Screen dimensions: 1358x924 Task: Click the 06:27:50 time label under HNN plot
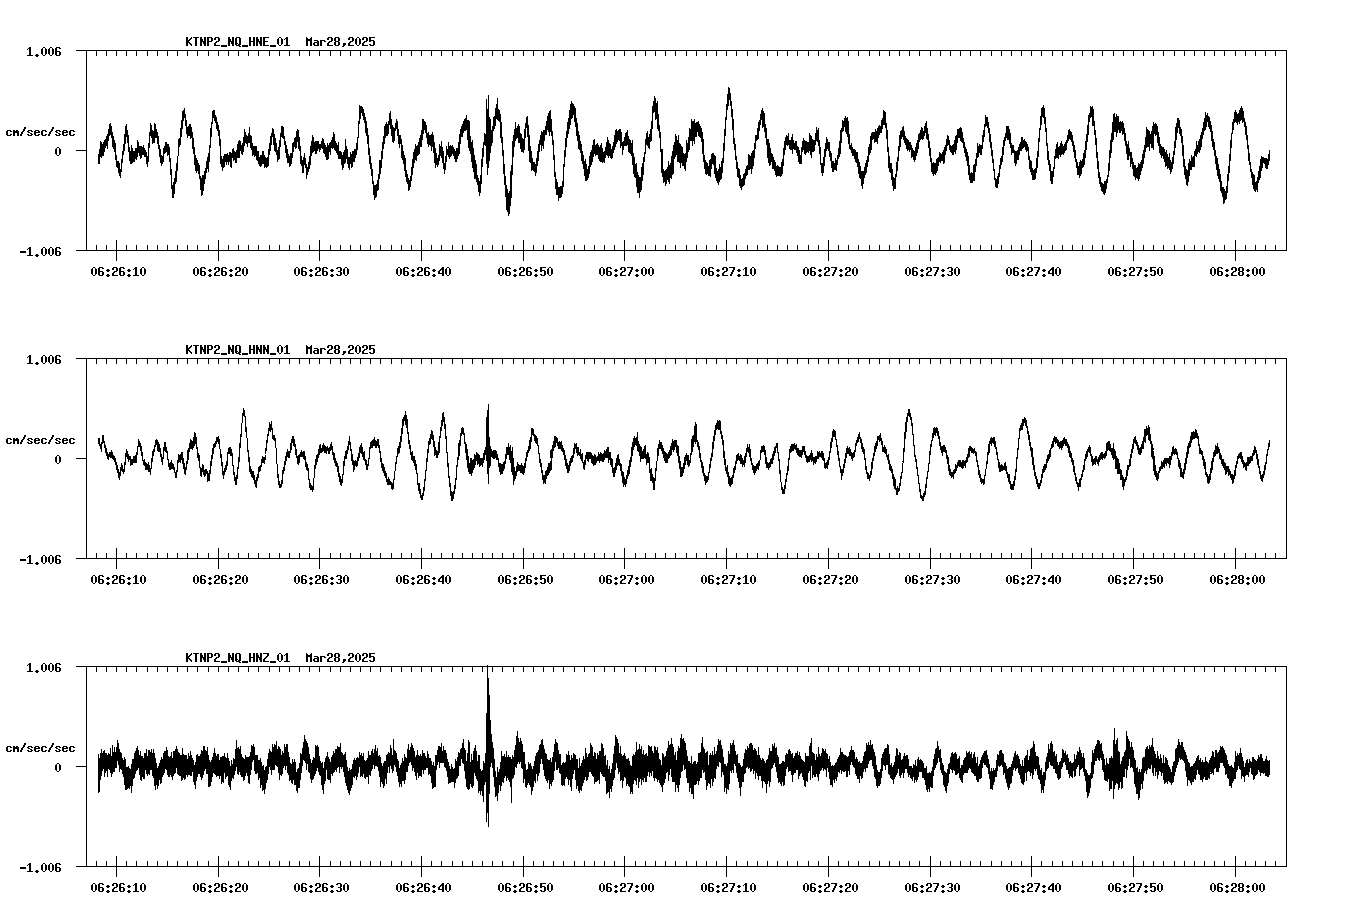[1135, 580]
